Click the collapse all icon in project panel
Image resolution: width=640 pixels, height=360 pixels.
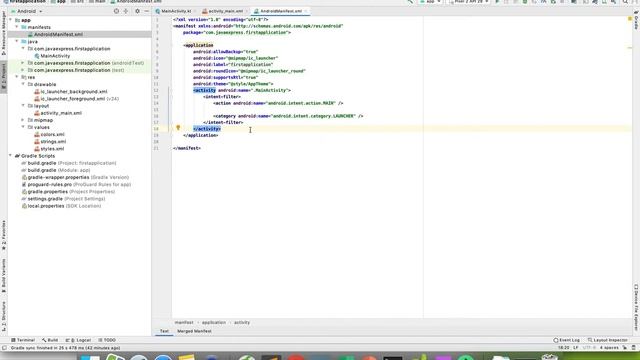click(x=126, y=11)
